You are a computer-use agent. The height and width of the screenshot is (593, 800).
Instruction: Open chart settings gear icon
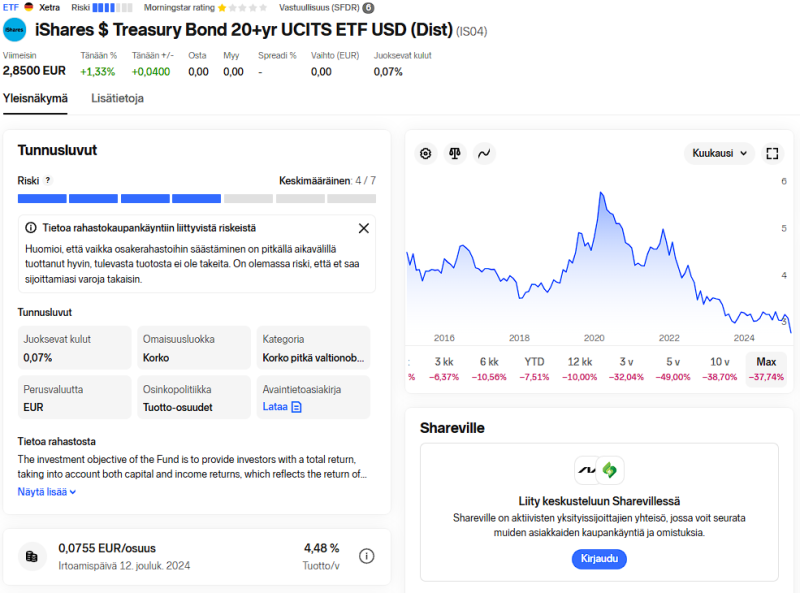(x=426, y=153)
